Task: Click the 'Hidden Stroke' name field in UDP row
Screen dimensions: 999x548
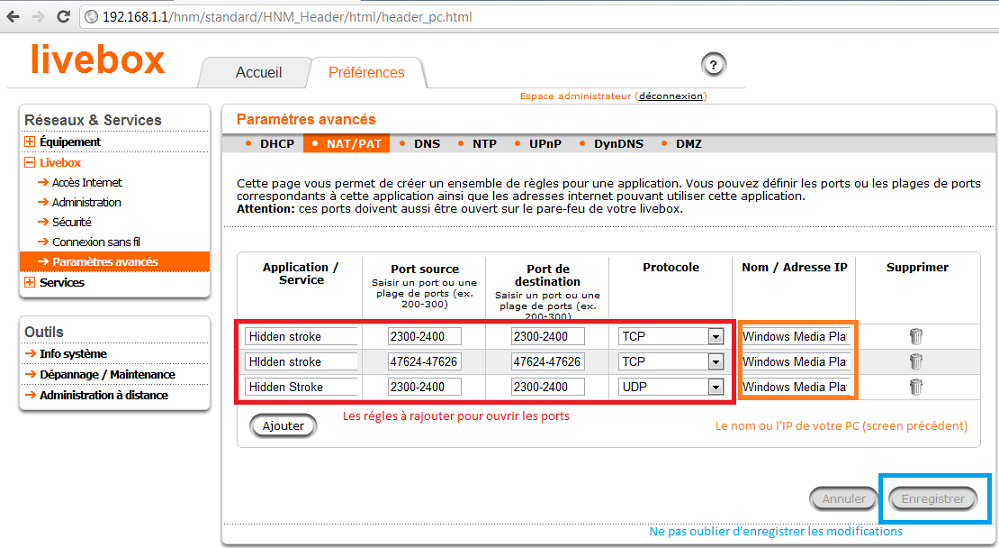Action: pos(301,387)
